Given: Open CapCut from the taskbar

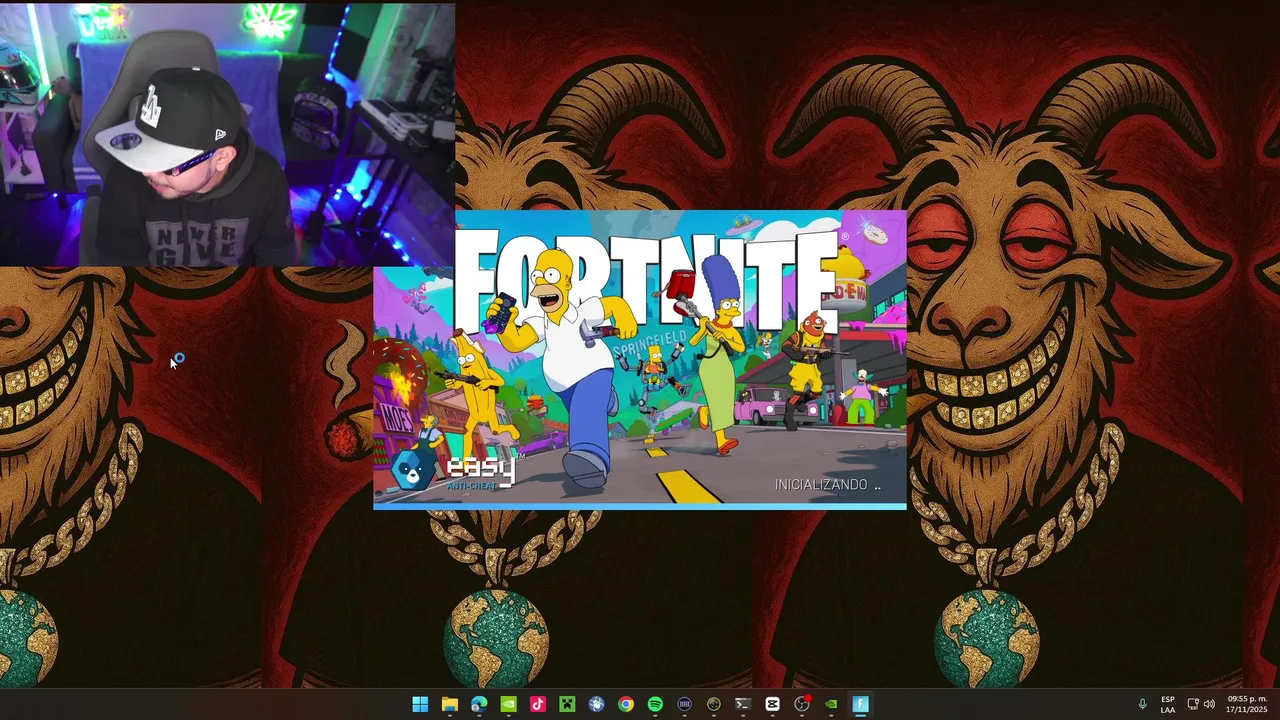Looking at the screenshot, I should point(772,704).
